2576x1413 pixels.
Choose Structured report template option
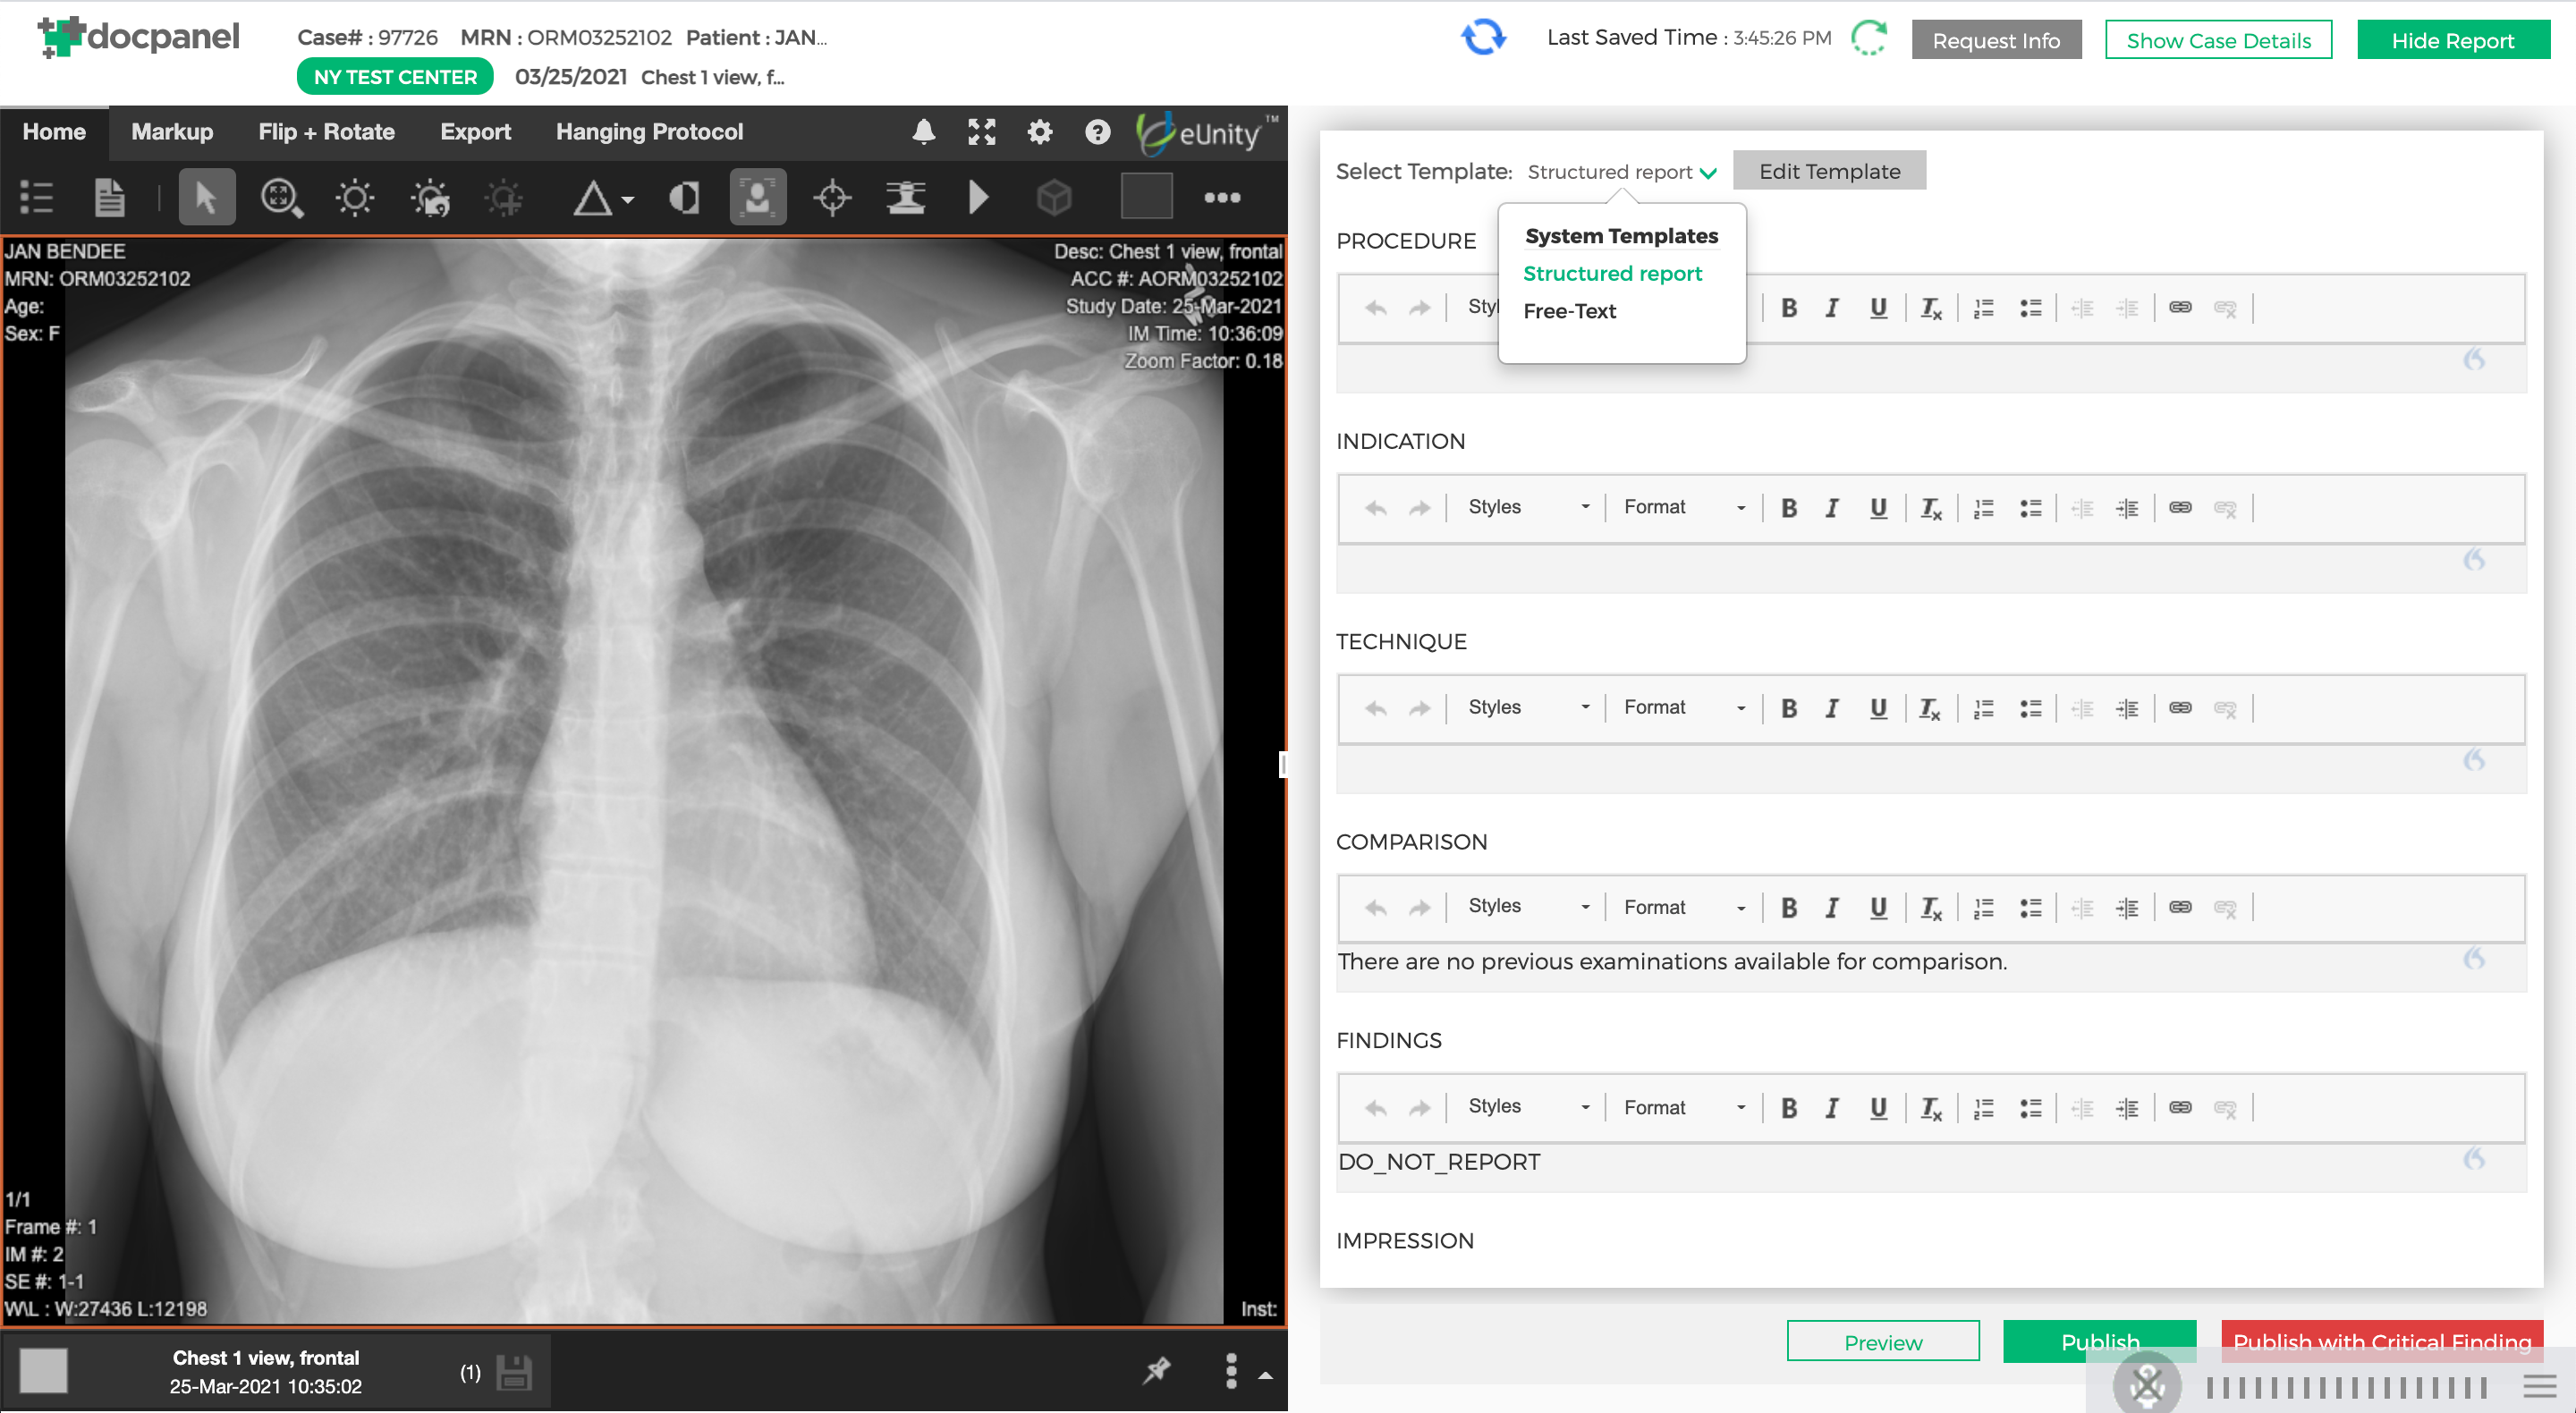point(1611,274)
